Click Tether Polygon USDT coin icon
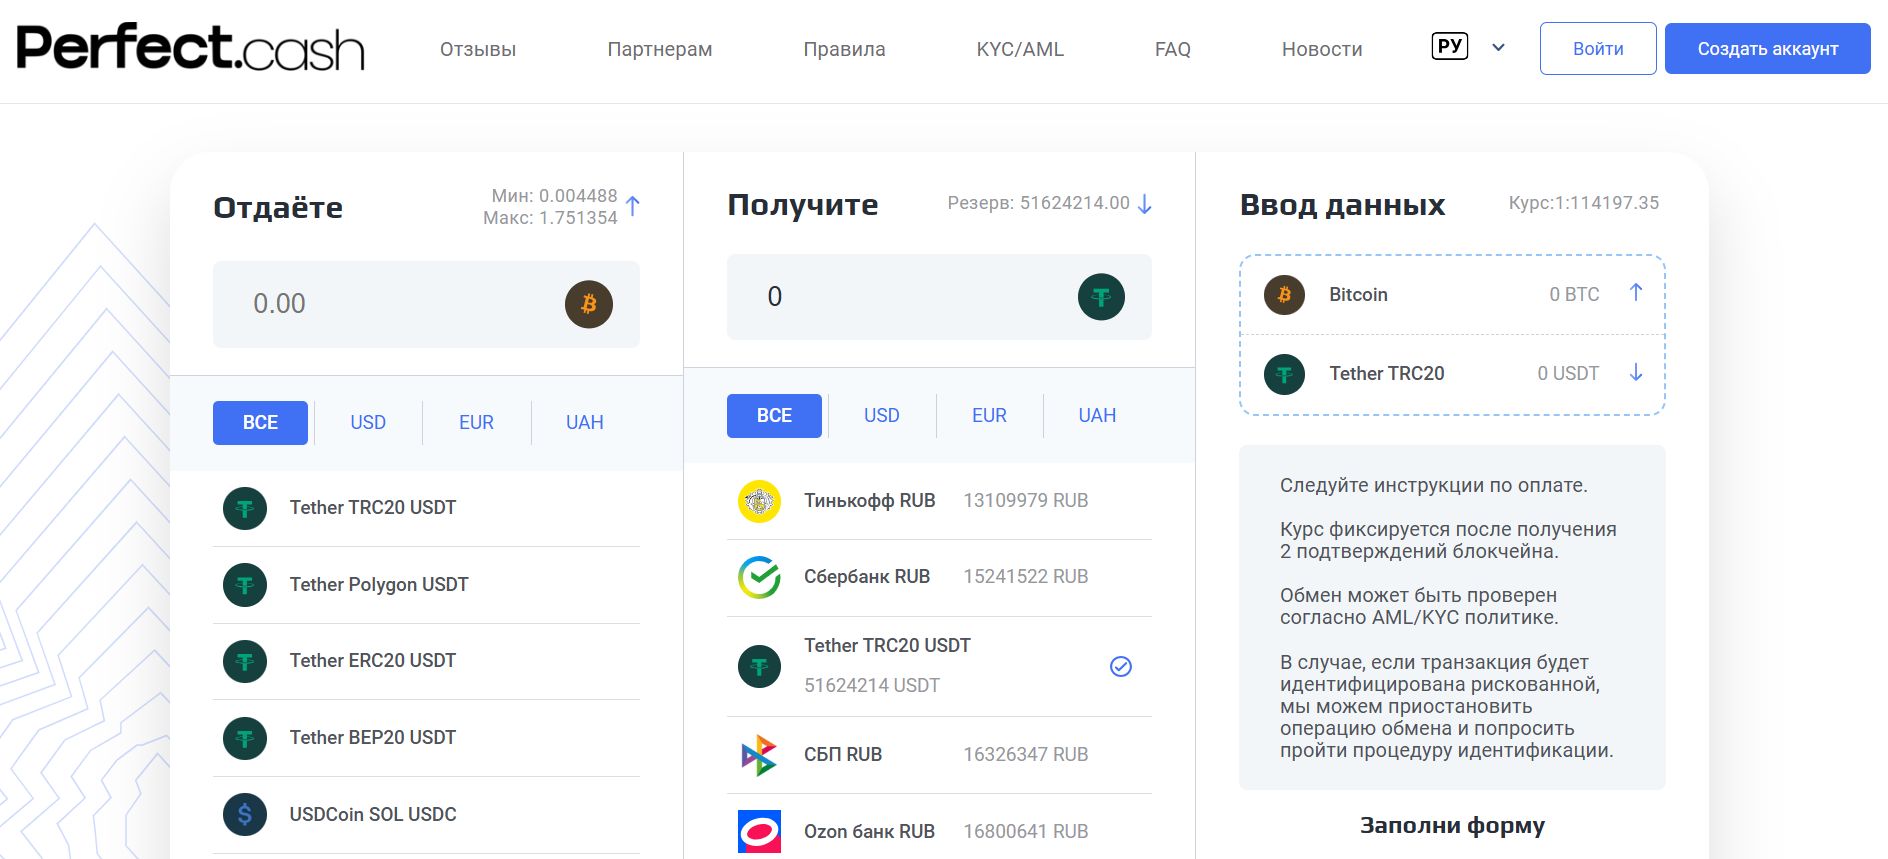 point(245,585)
